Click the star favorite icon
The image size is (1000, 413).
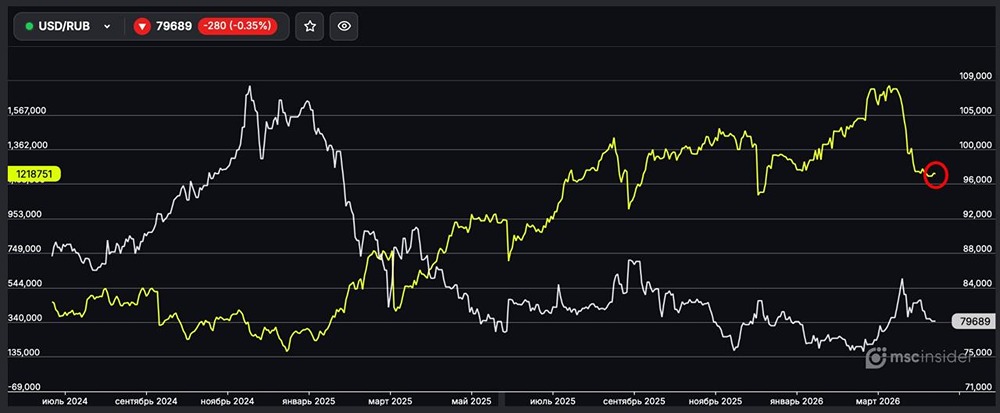pyautogui.click(x=310, y=26)
